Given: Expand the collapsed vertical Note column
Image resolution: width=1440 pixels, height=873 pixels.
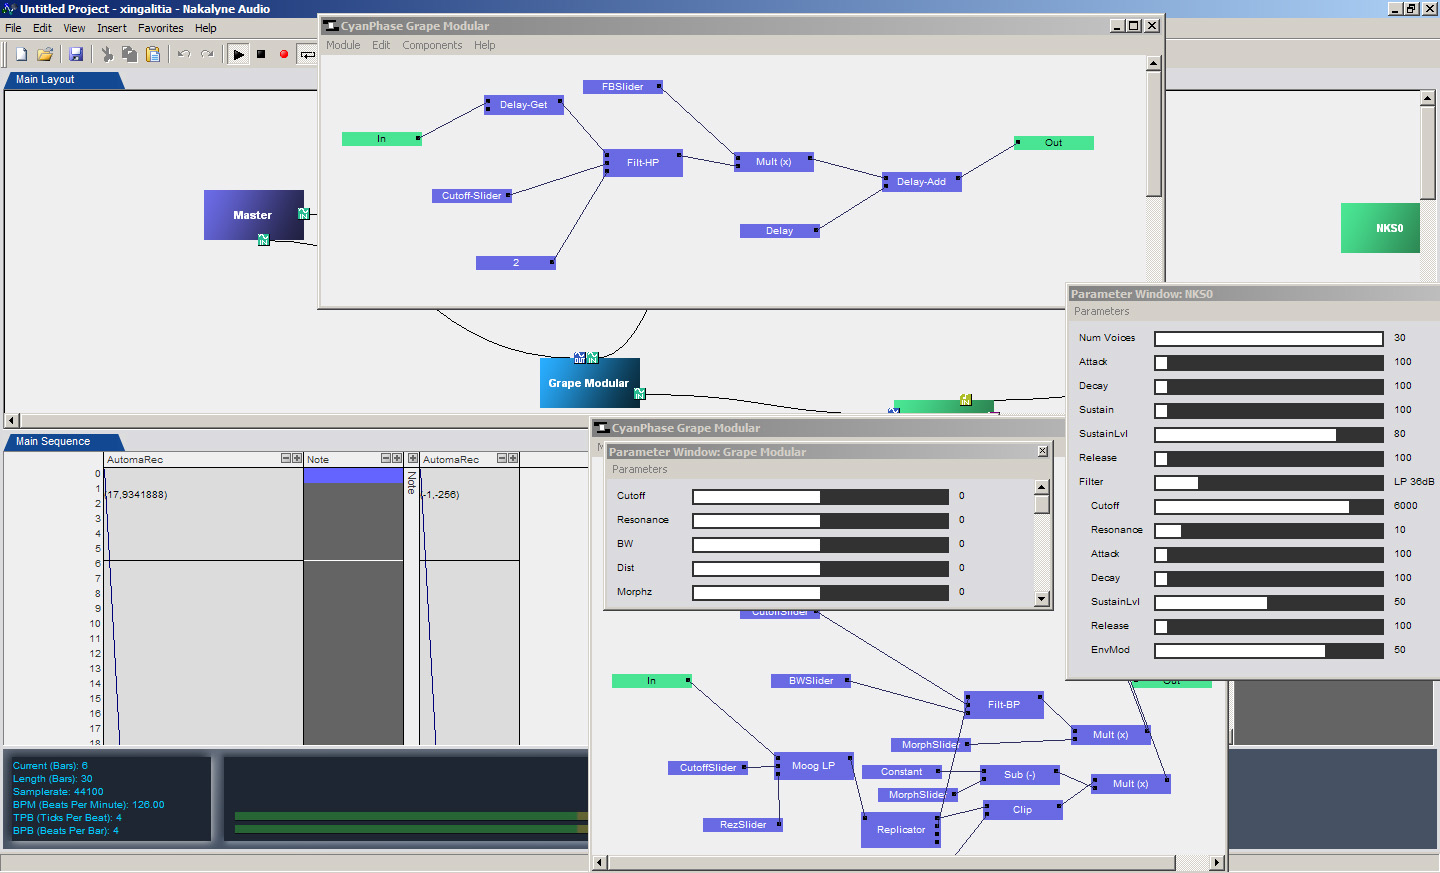Looking at the screenshot, I should pos(412,458).
